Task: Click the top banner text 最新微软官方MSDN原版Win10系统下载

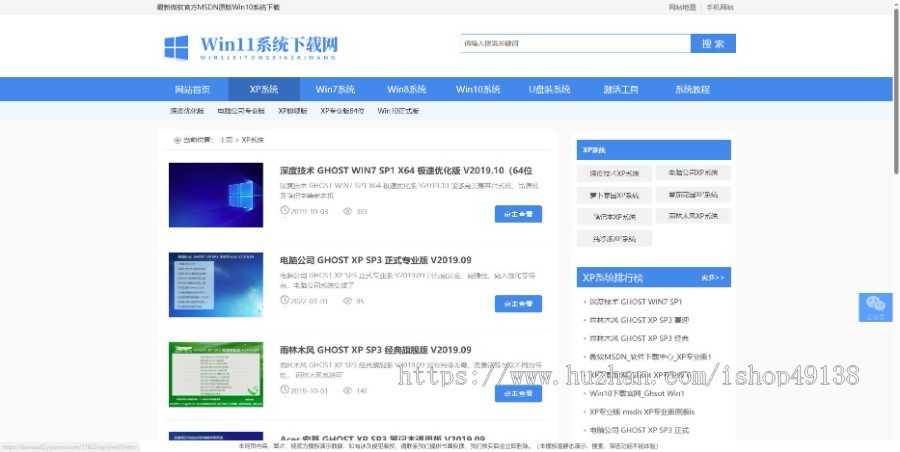Action: tap(218, 7)
